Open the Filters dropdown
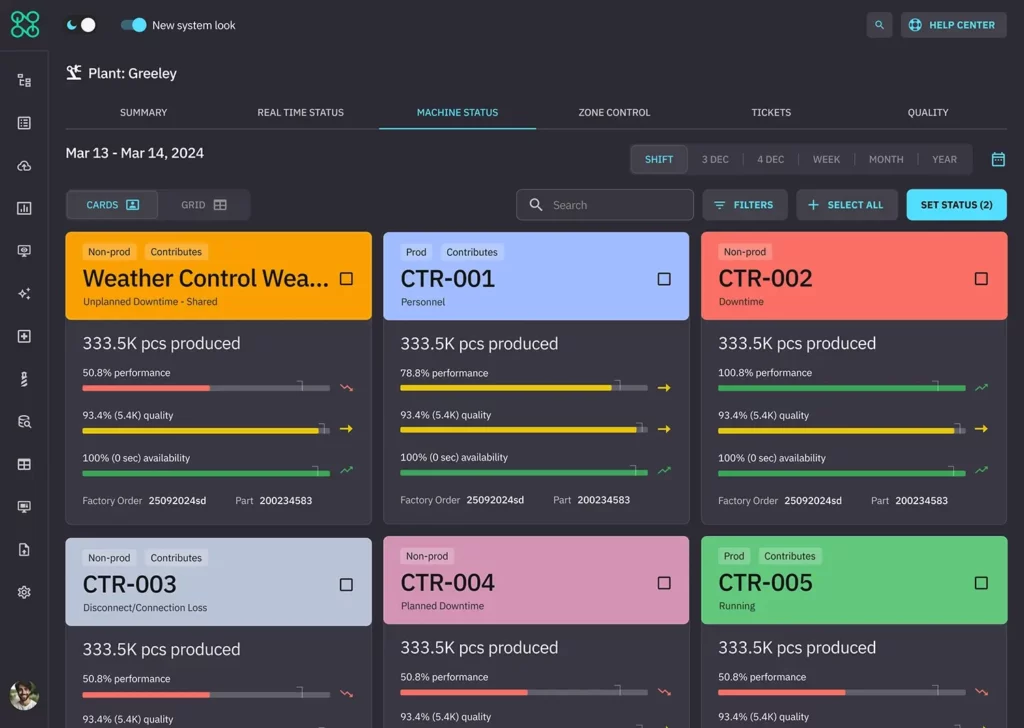 [x=744, y=205]
